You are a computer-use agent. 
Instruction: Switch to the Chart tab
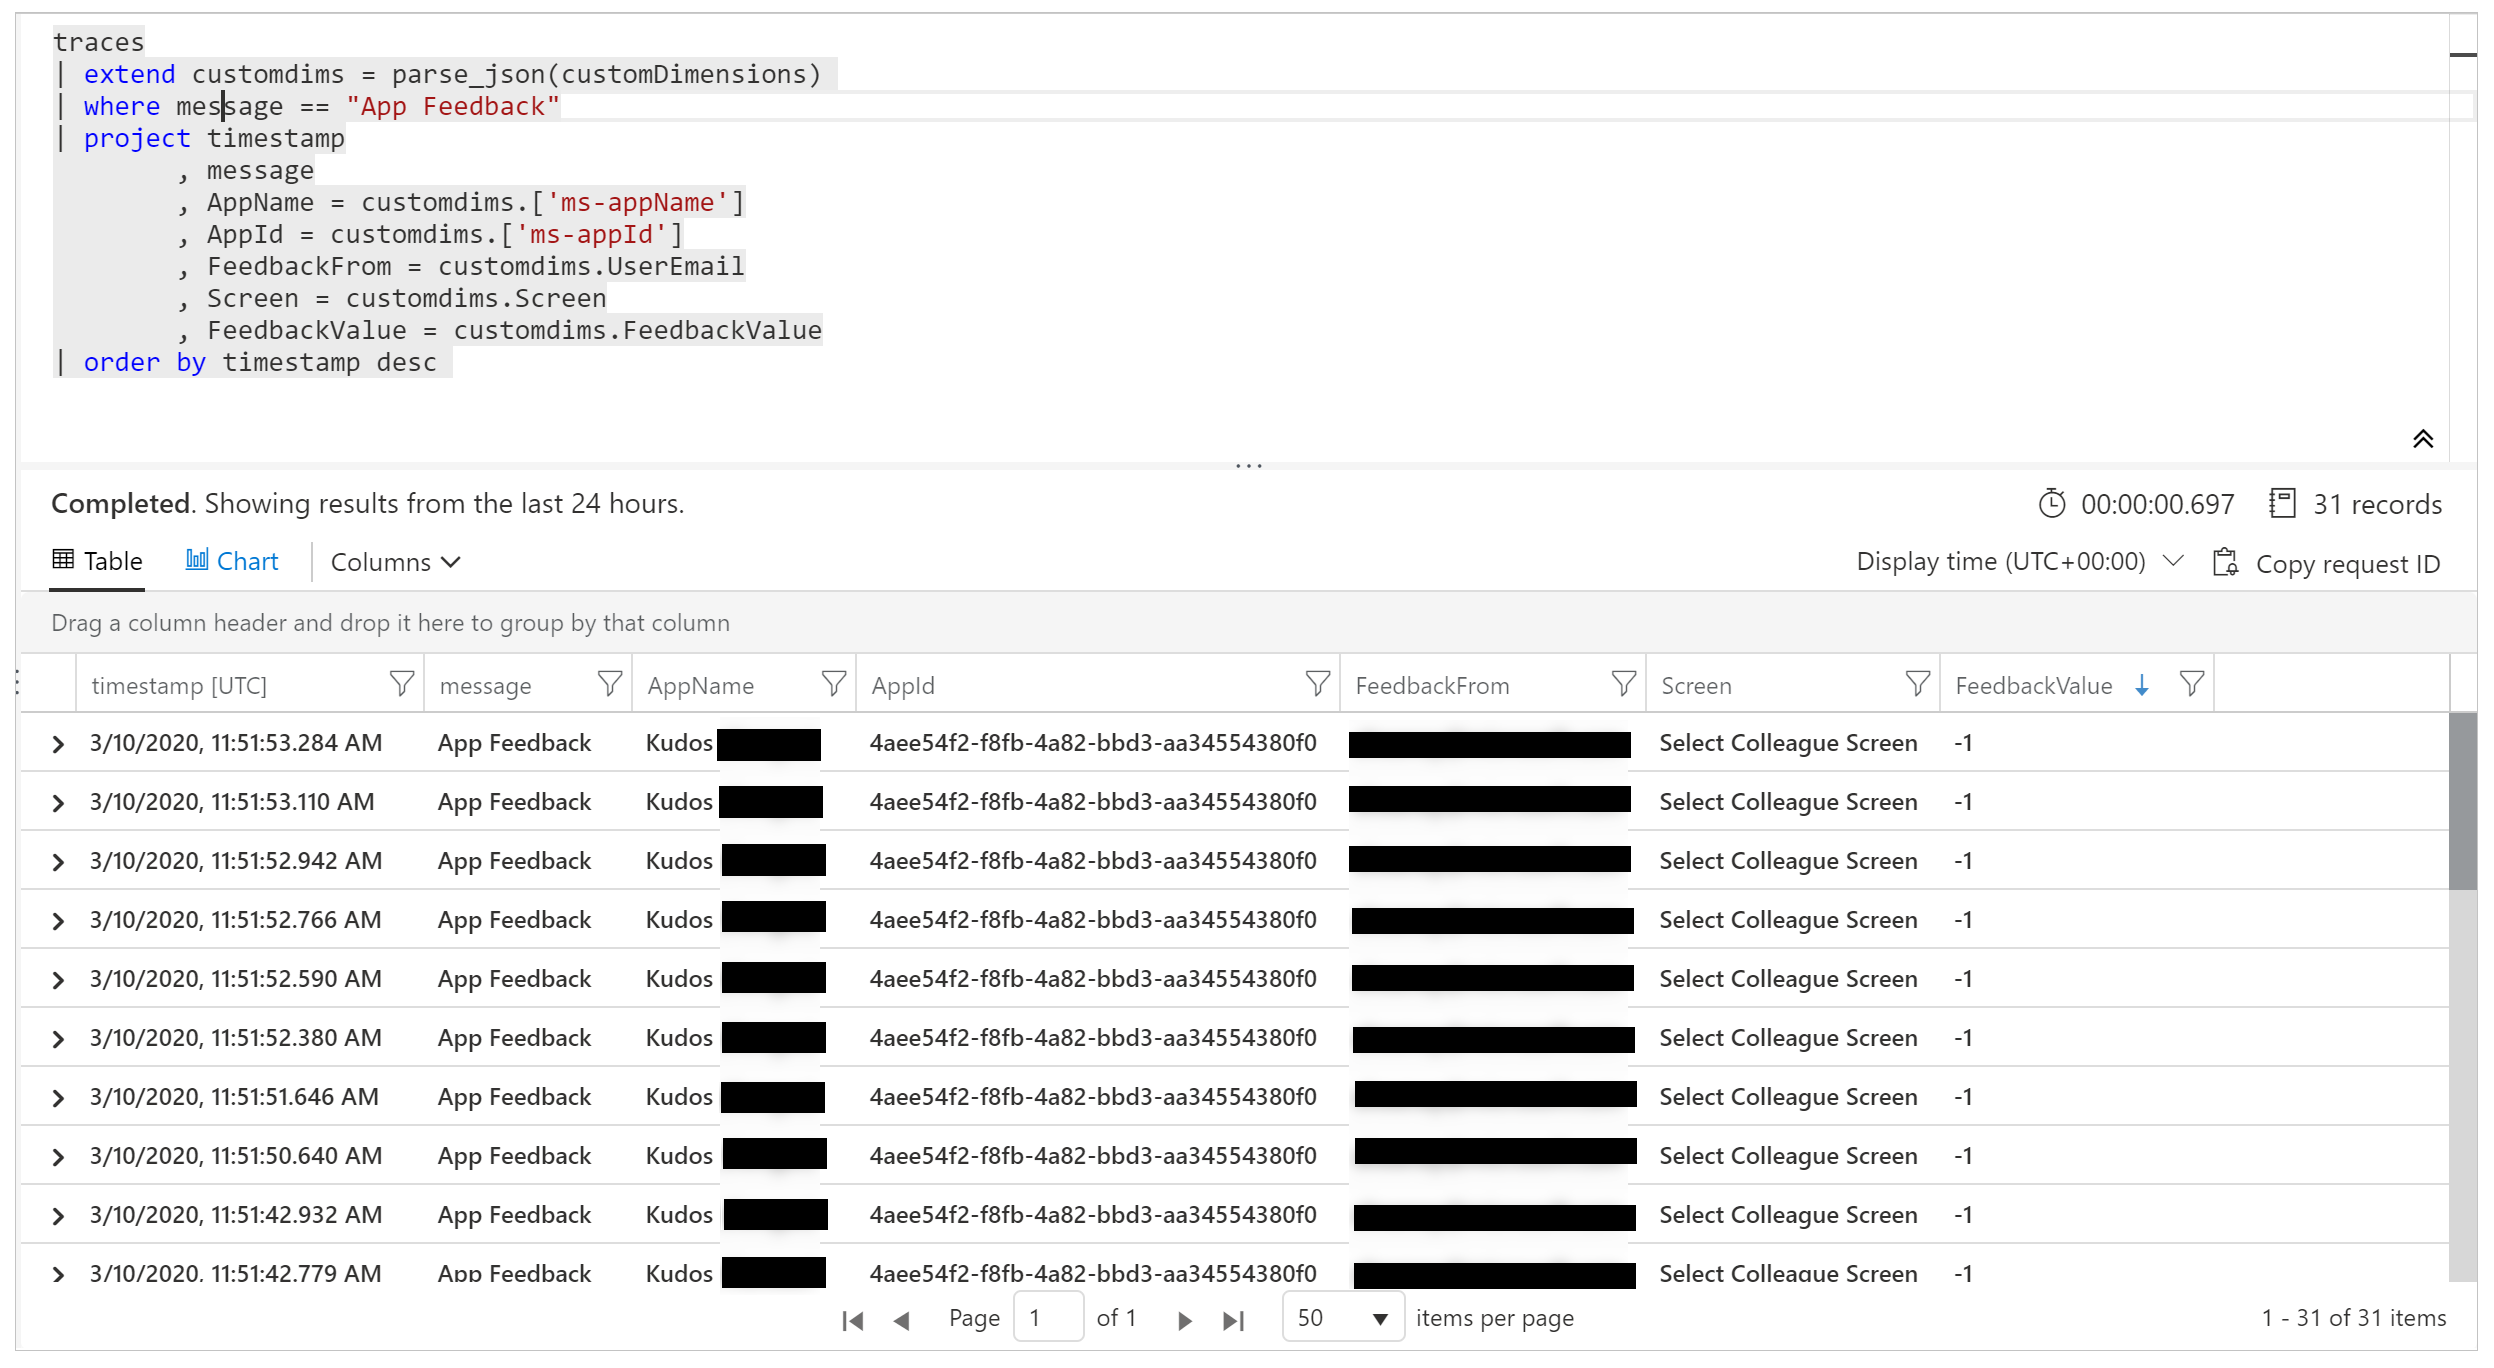pyautogui.click(x=232, y=561)
